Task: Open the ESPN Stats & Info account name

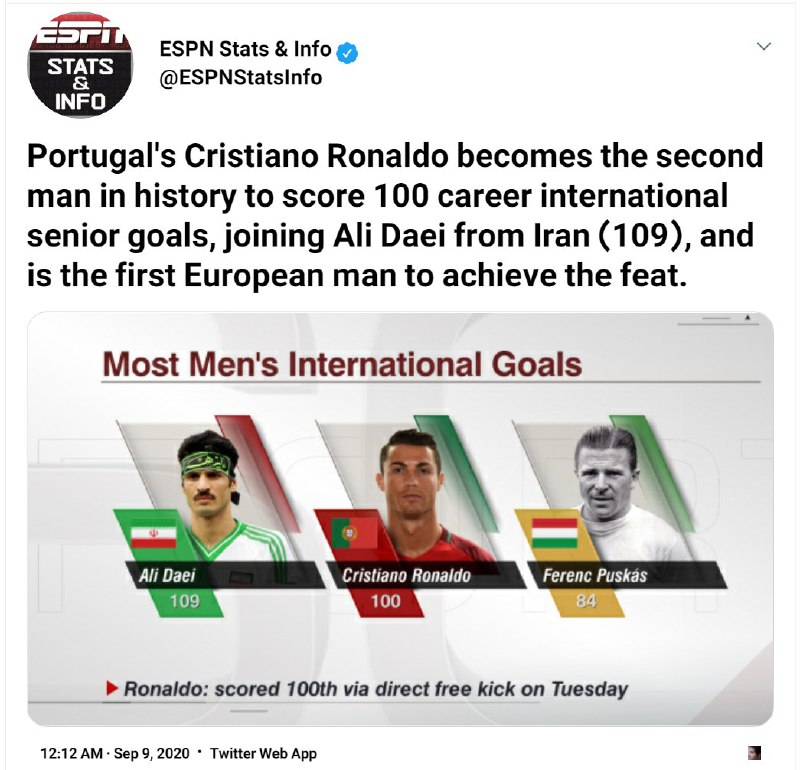Action: click(x=245, y=50)
